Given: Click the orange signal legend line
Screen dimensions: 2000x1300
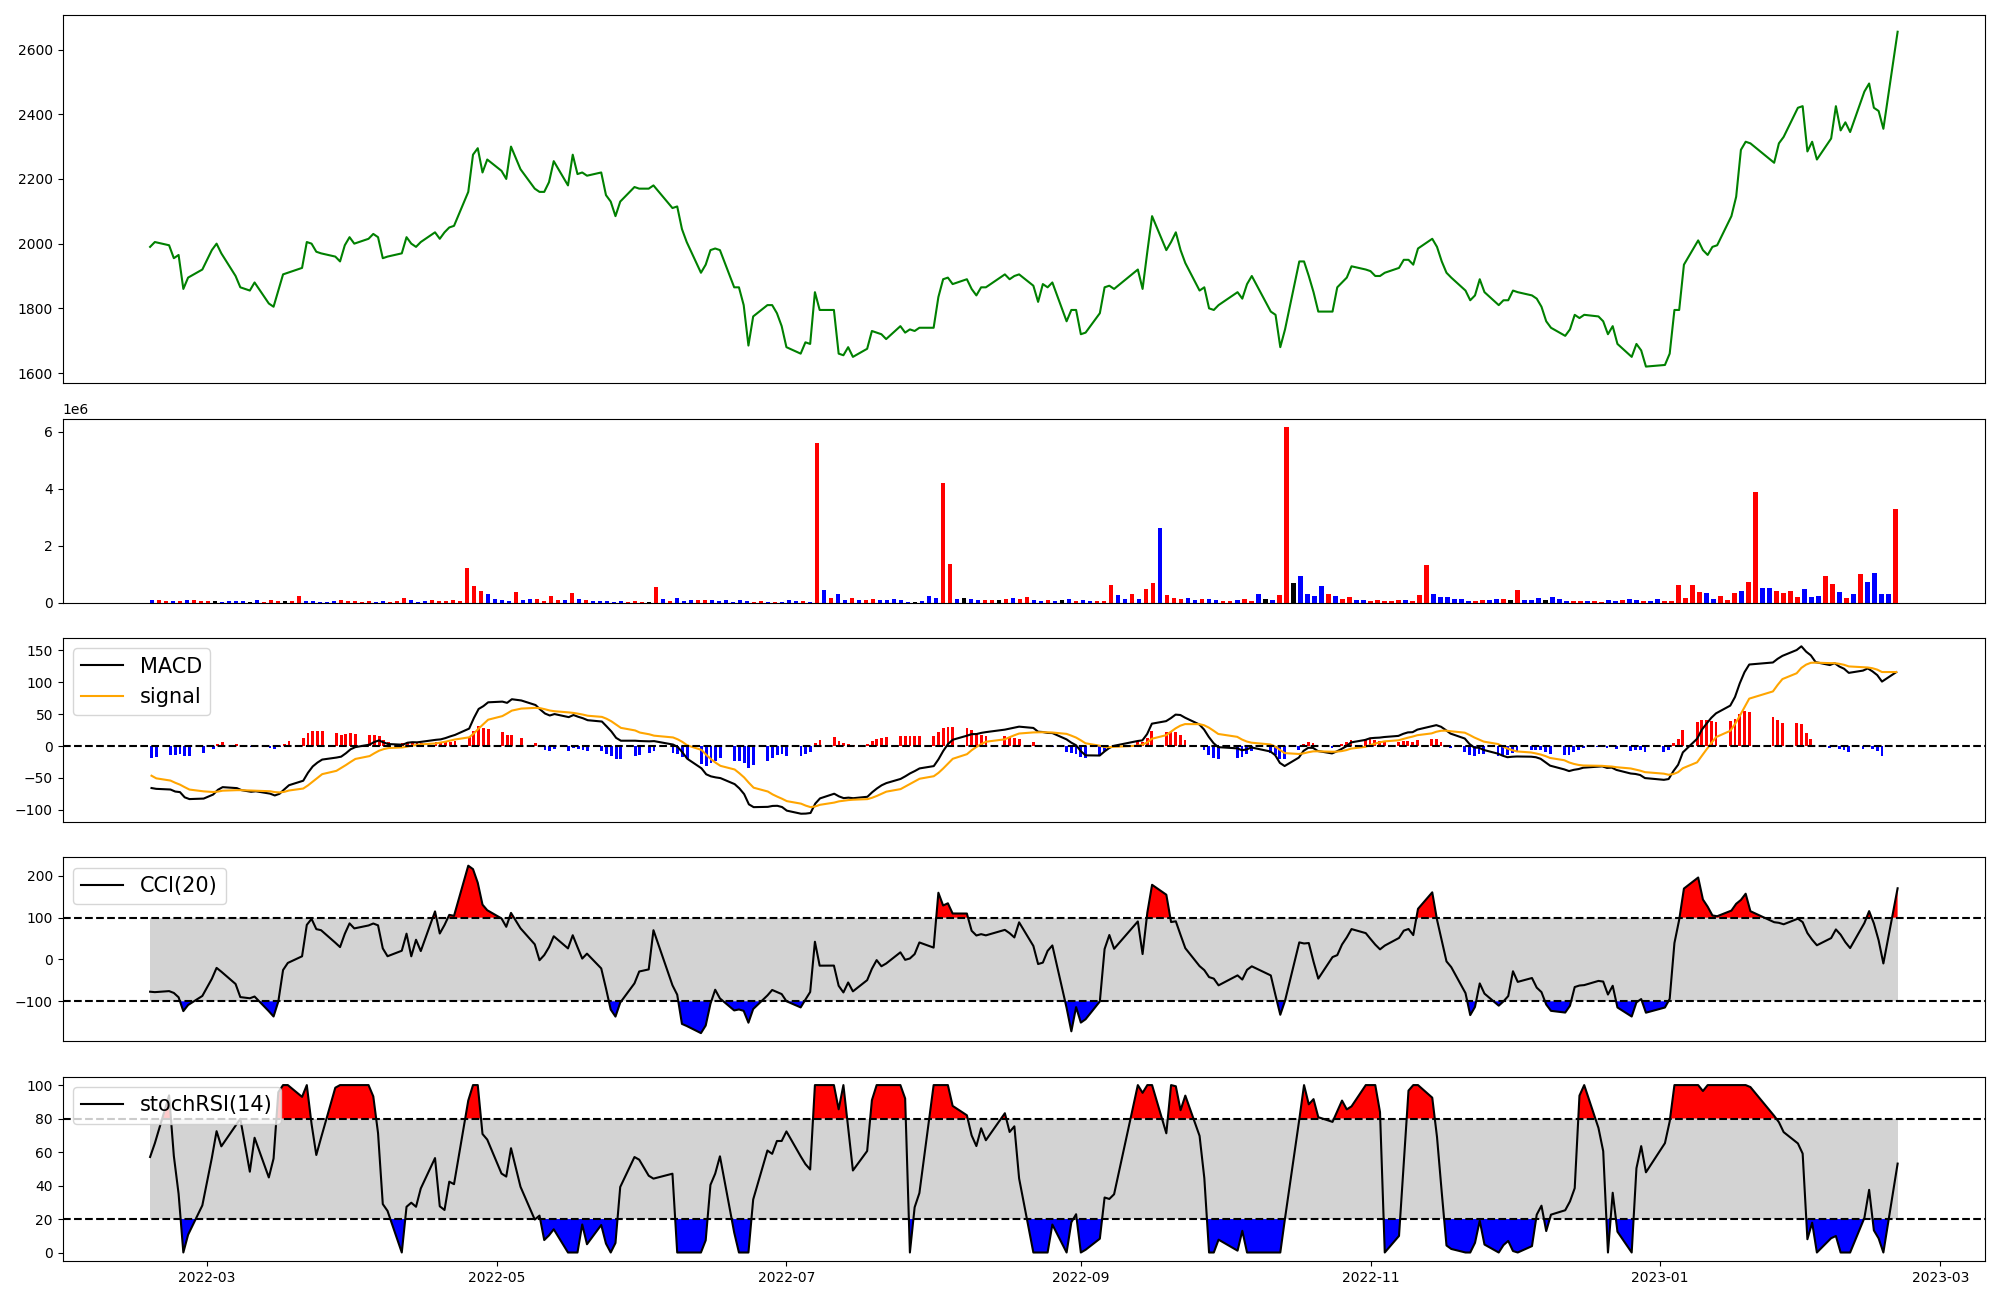Looking at the screenshot, I should click(102, 696).
